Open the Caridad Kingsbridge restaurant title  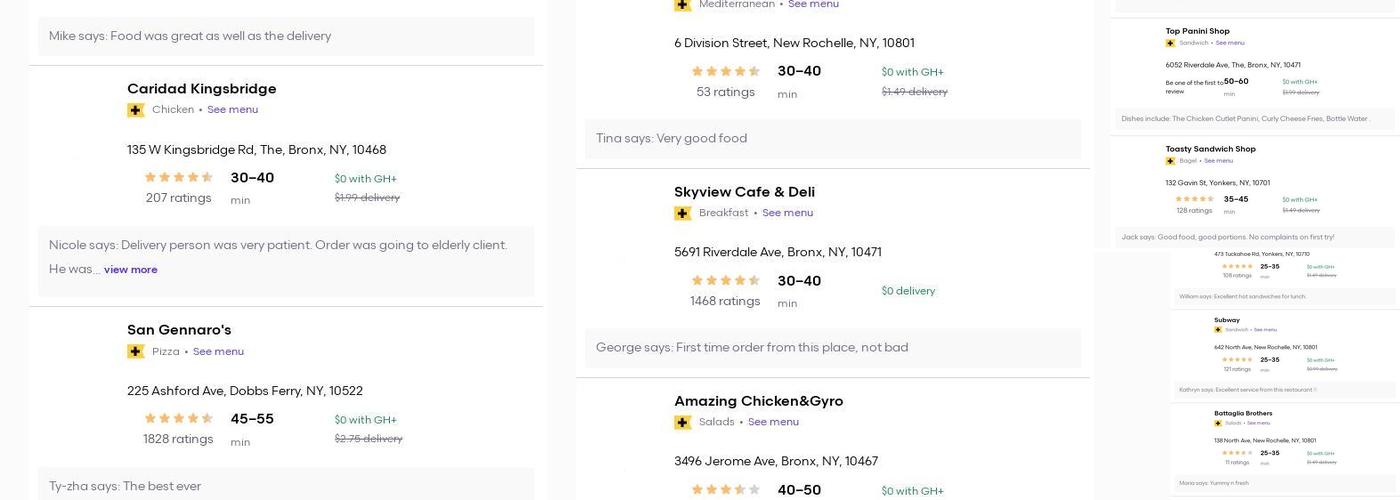coord(201,89)
